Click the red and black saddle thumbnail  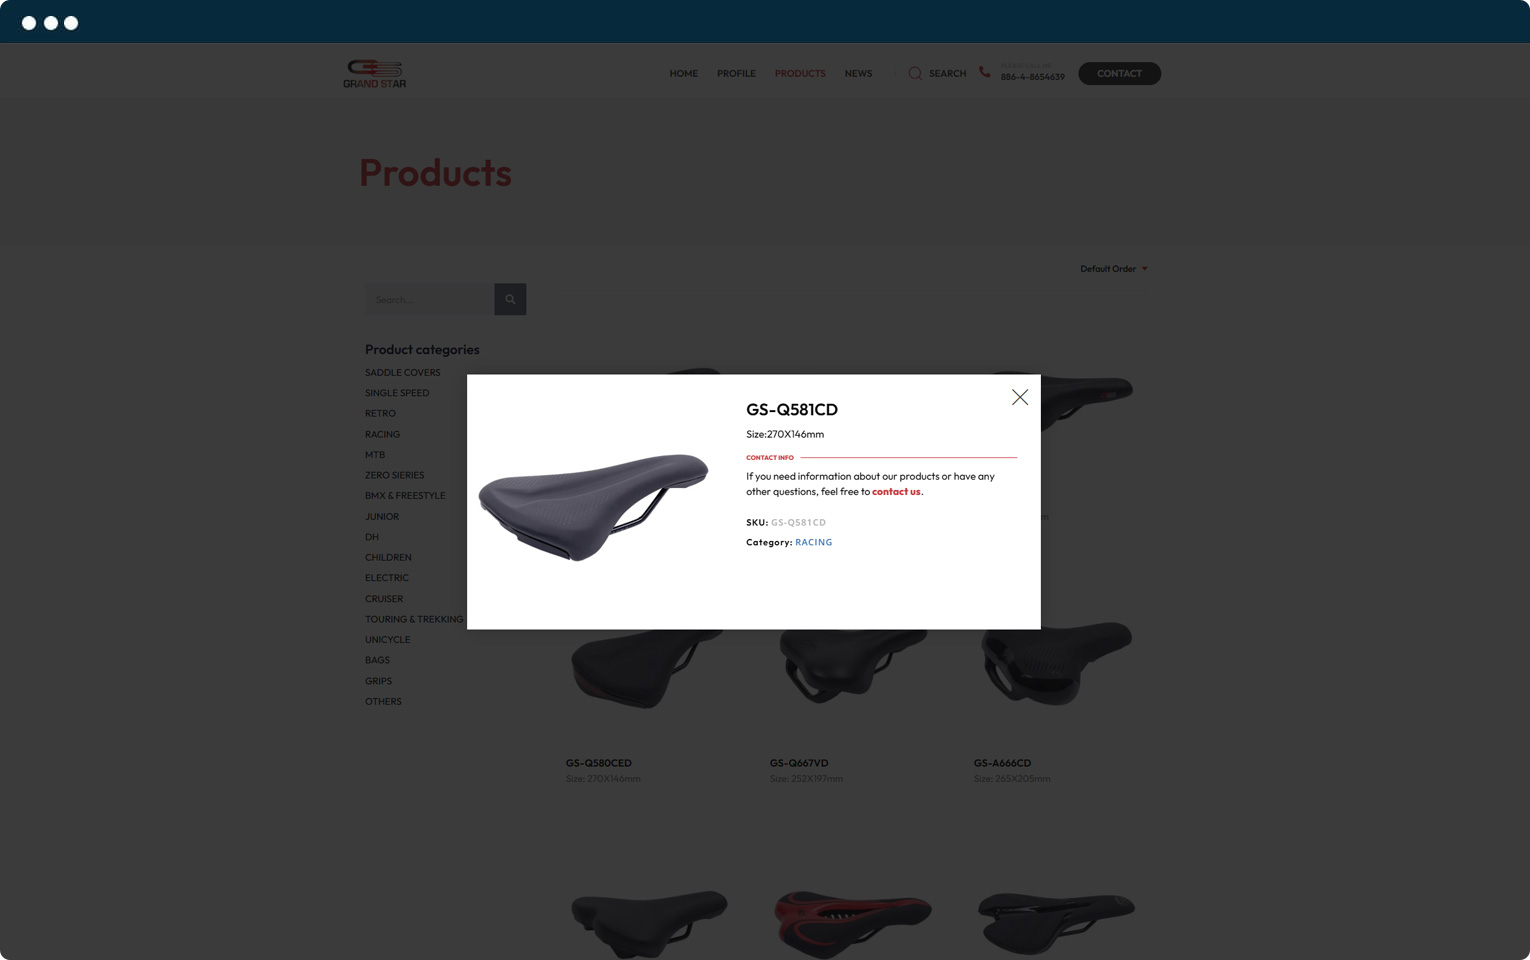pyautogui.click(x=853, y=922)
